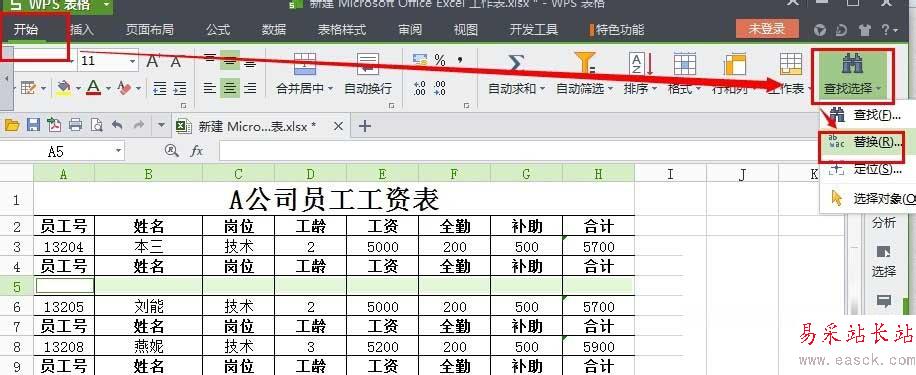Click the open folder icon
Screen dimensions: 916x375
pos(12,125)
